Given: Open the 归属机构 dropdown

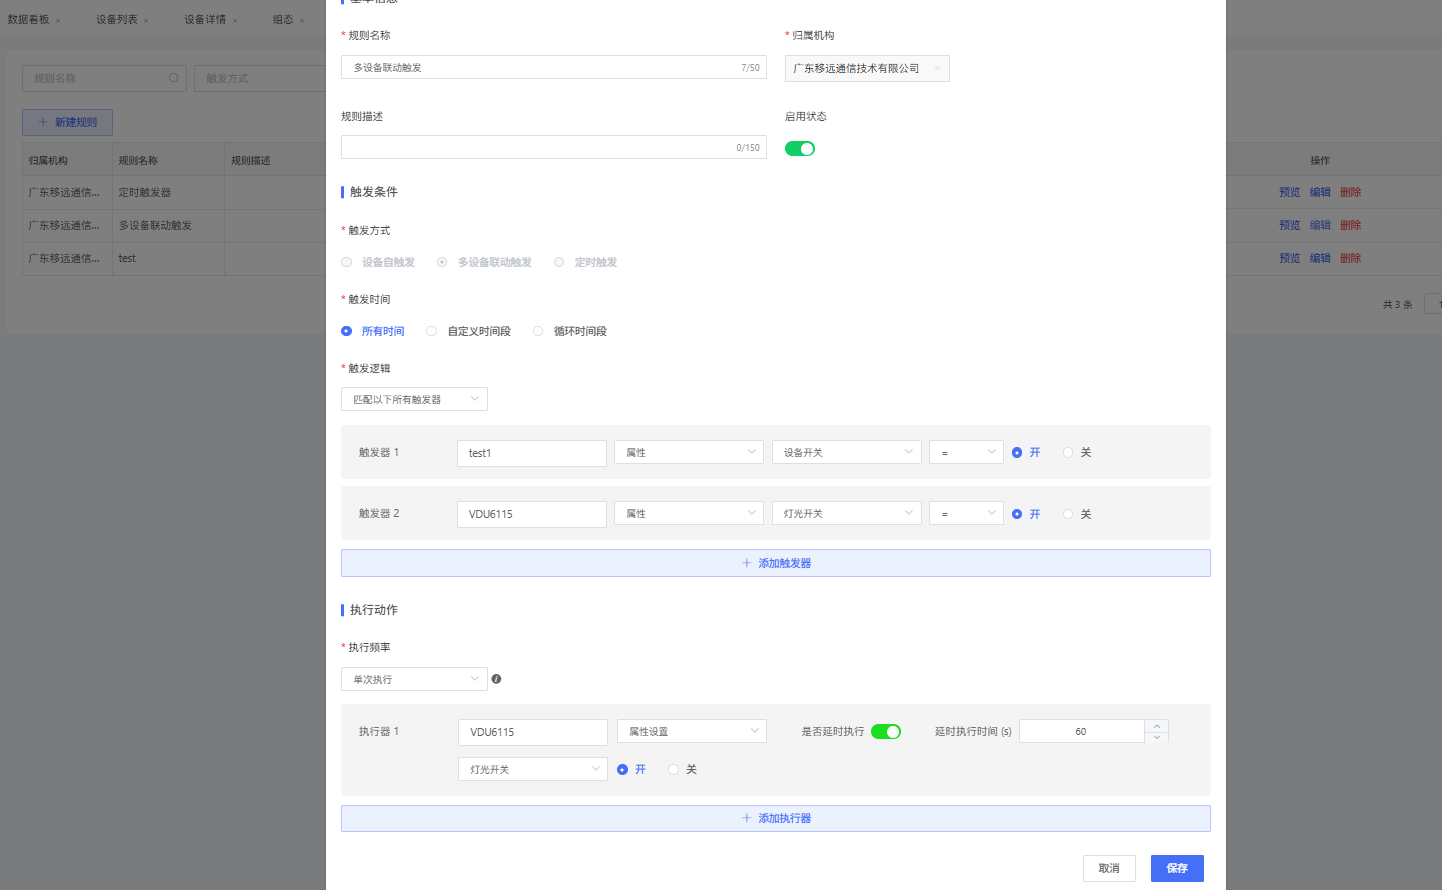Looking at the screenshot, I should [x=866, y=69].
